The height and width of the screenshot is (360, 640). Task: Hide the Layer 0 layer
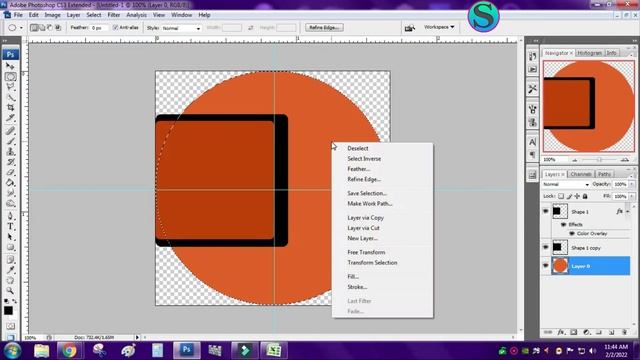click(546, 266)
